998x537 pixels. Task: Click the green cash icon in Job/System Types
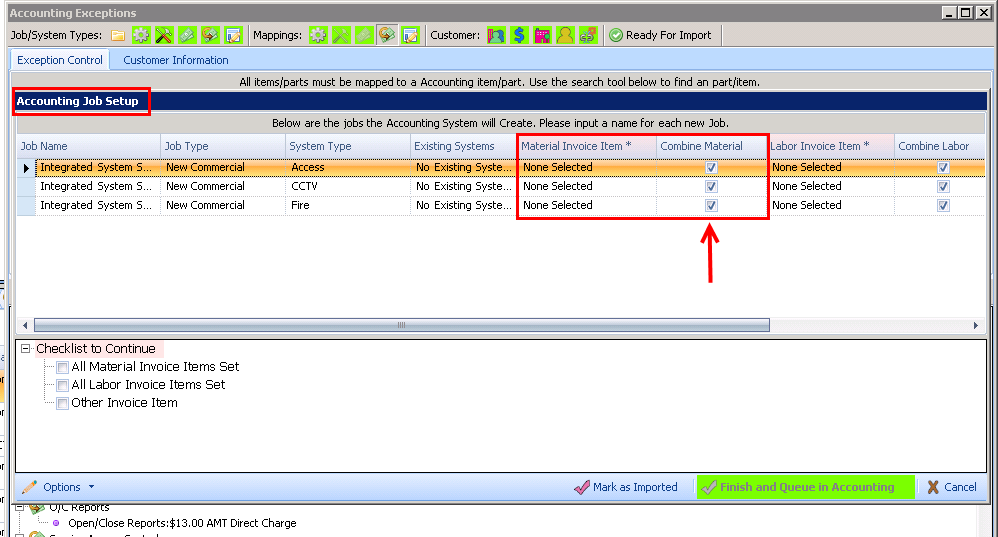(186, 36)
